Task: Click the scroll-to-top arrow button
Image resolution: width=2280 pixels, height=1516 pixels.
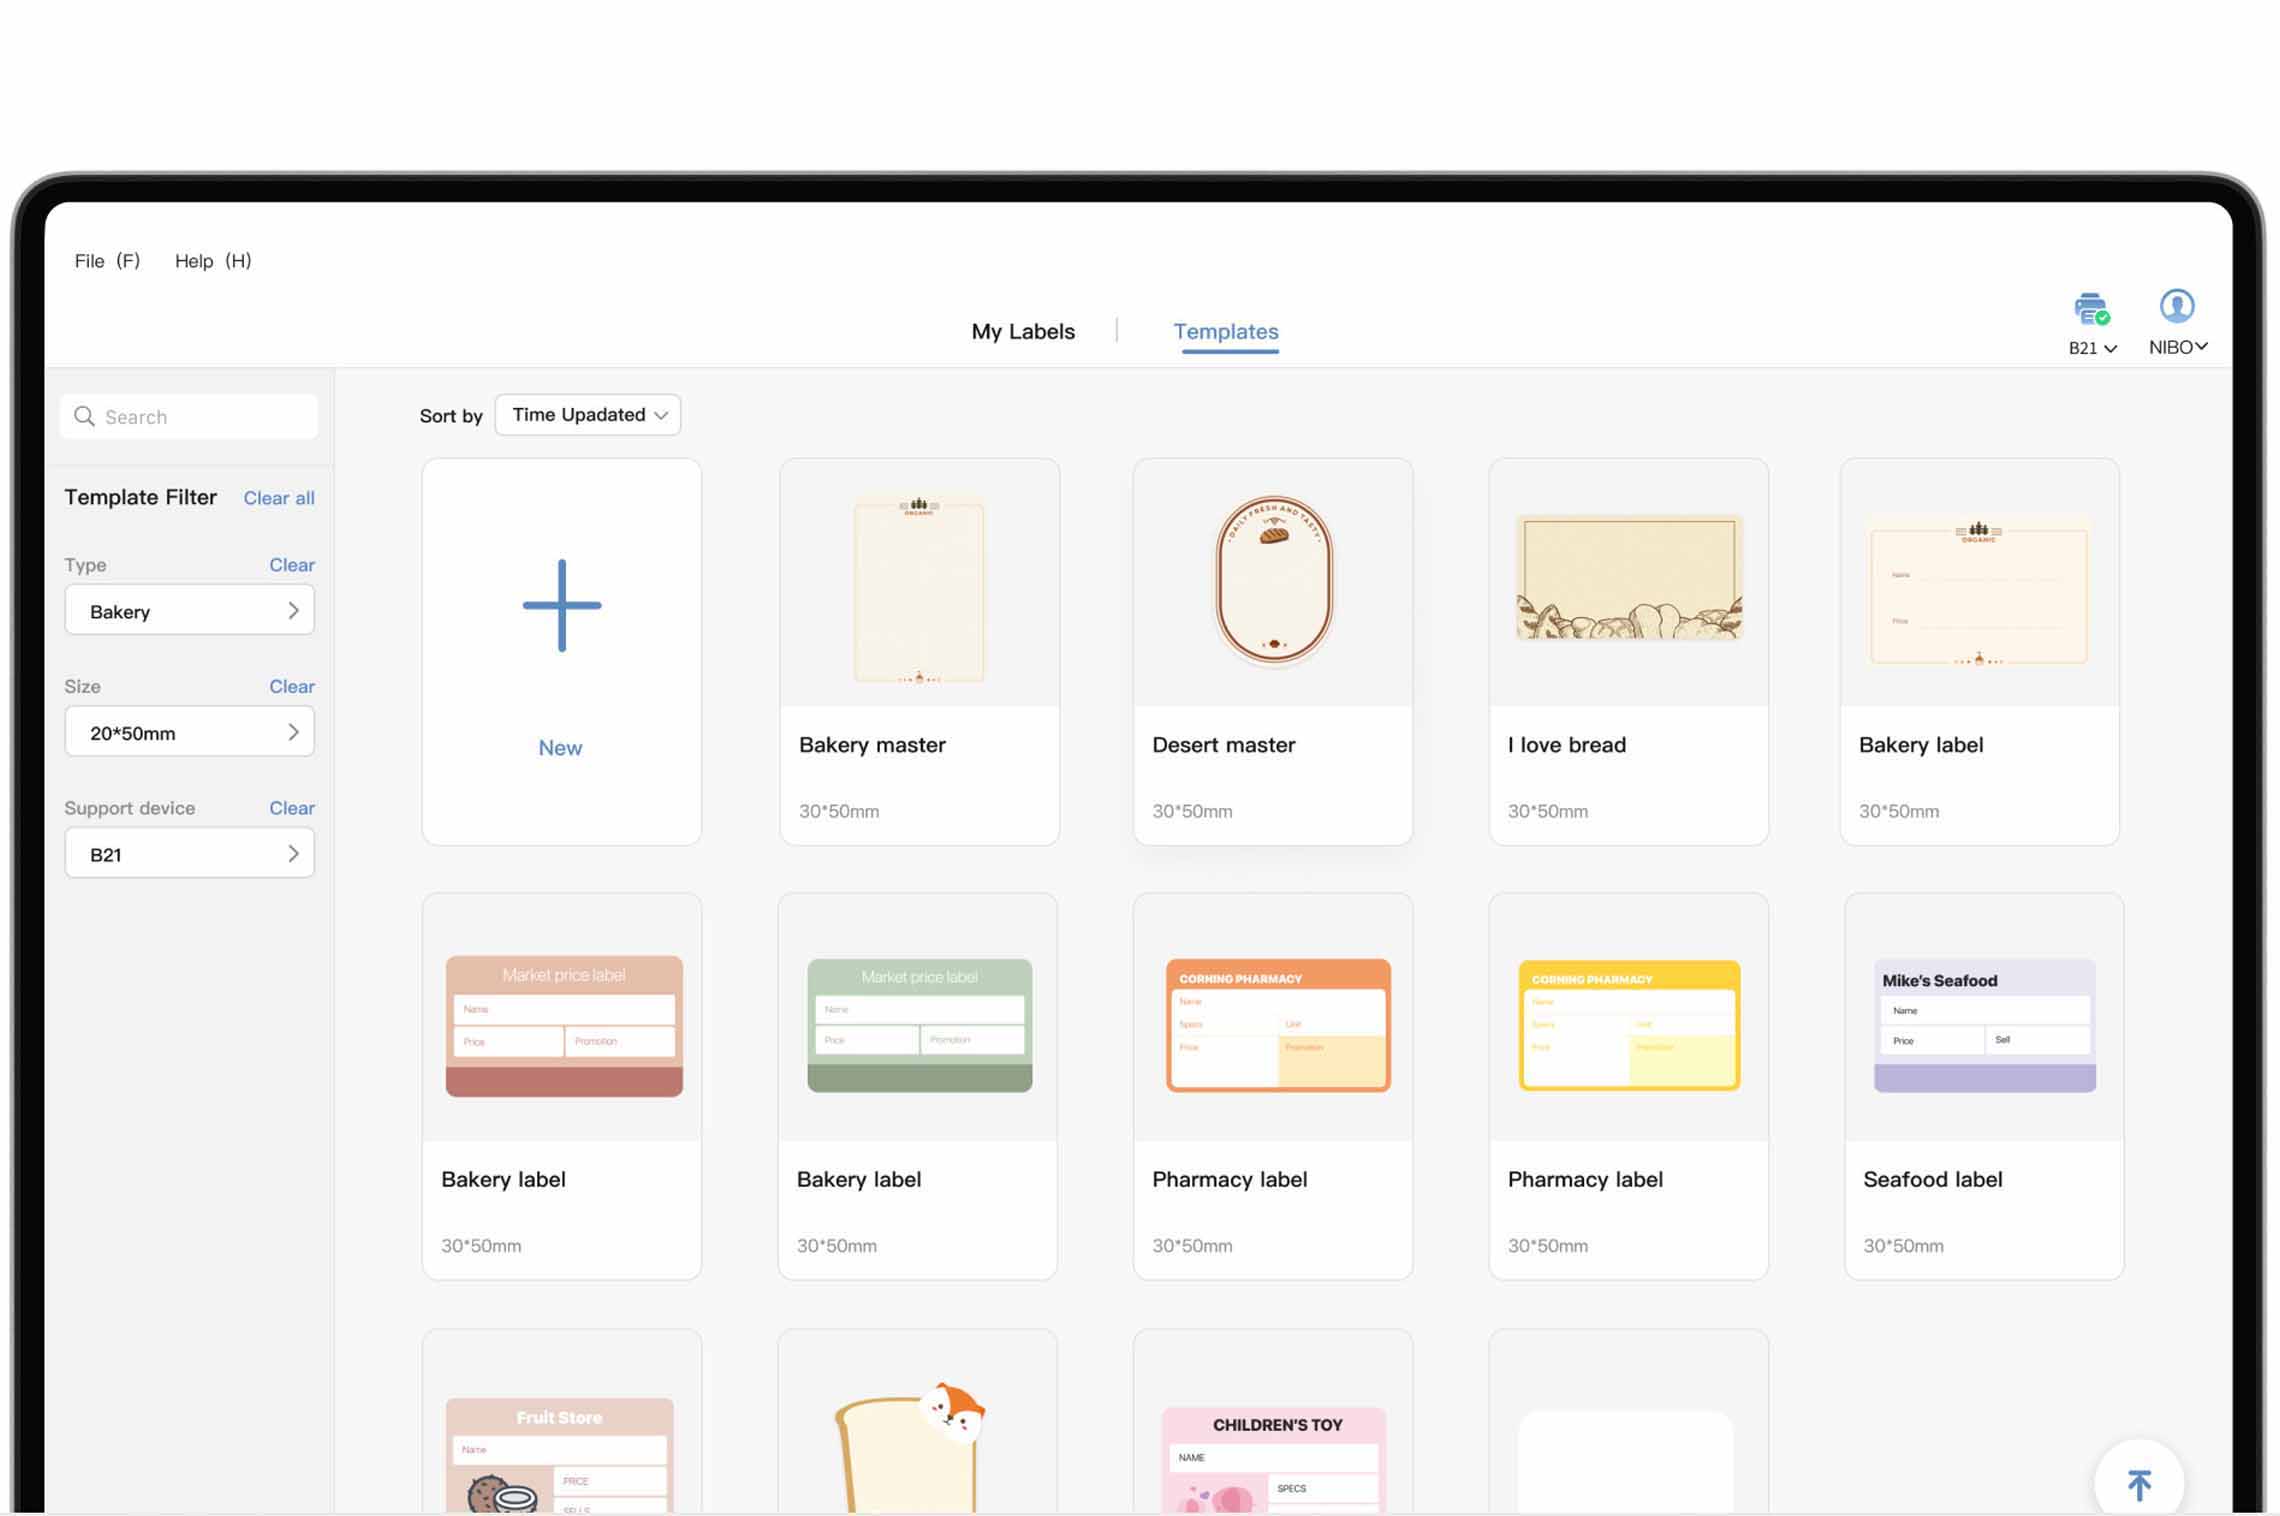Action: [2139, 1484]
